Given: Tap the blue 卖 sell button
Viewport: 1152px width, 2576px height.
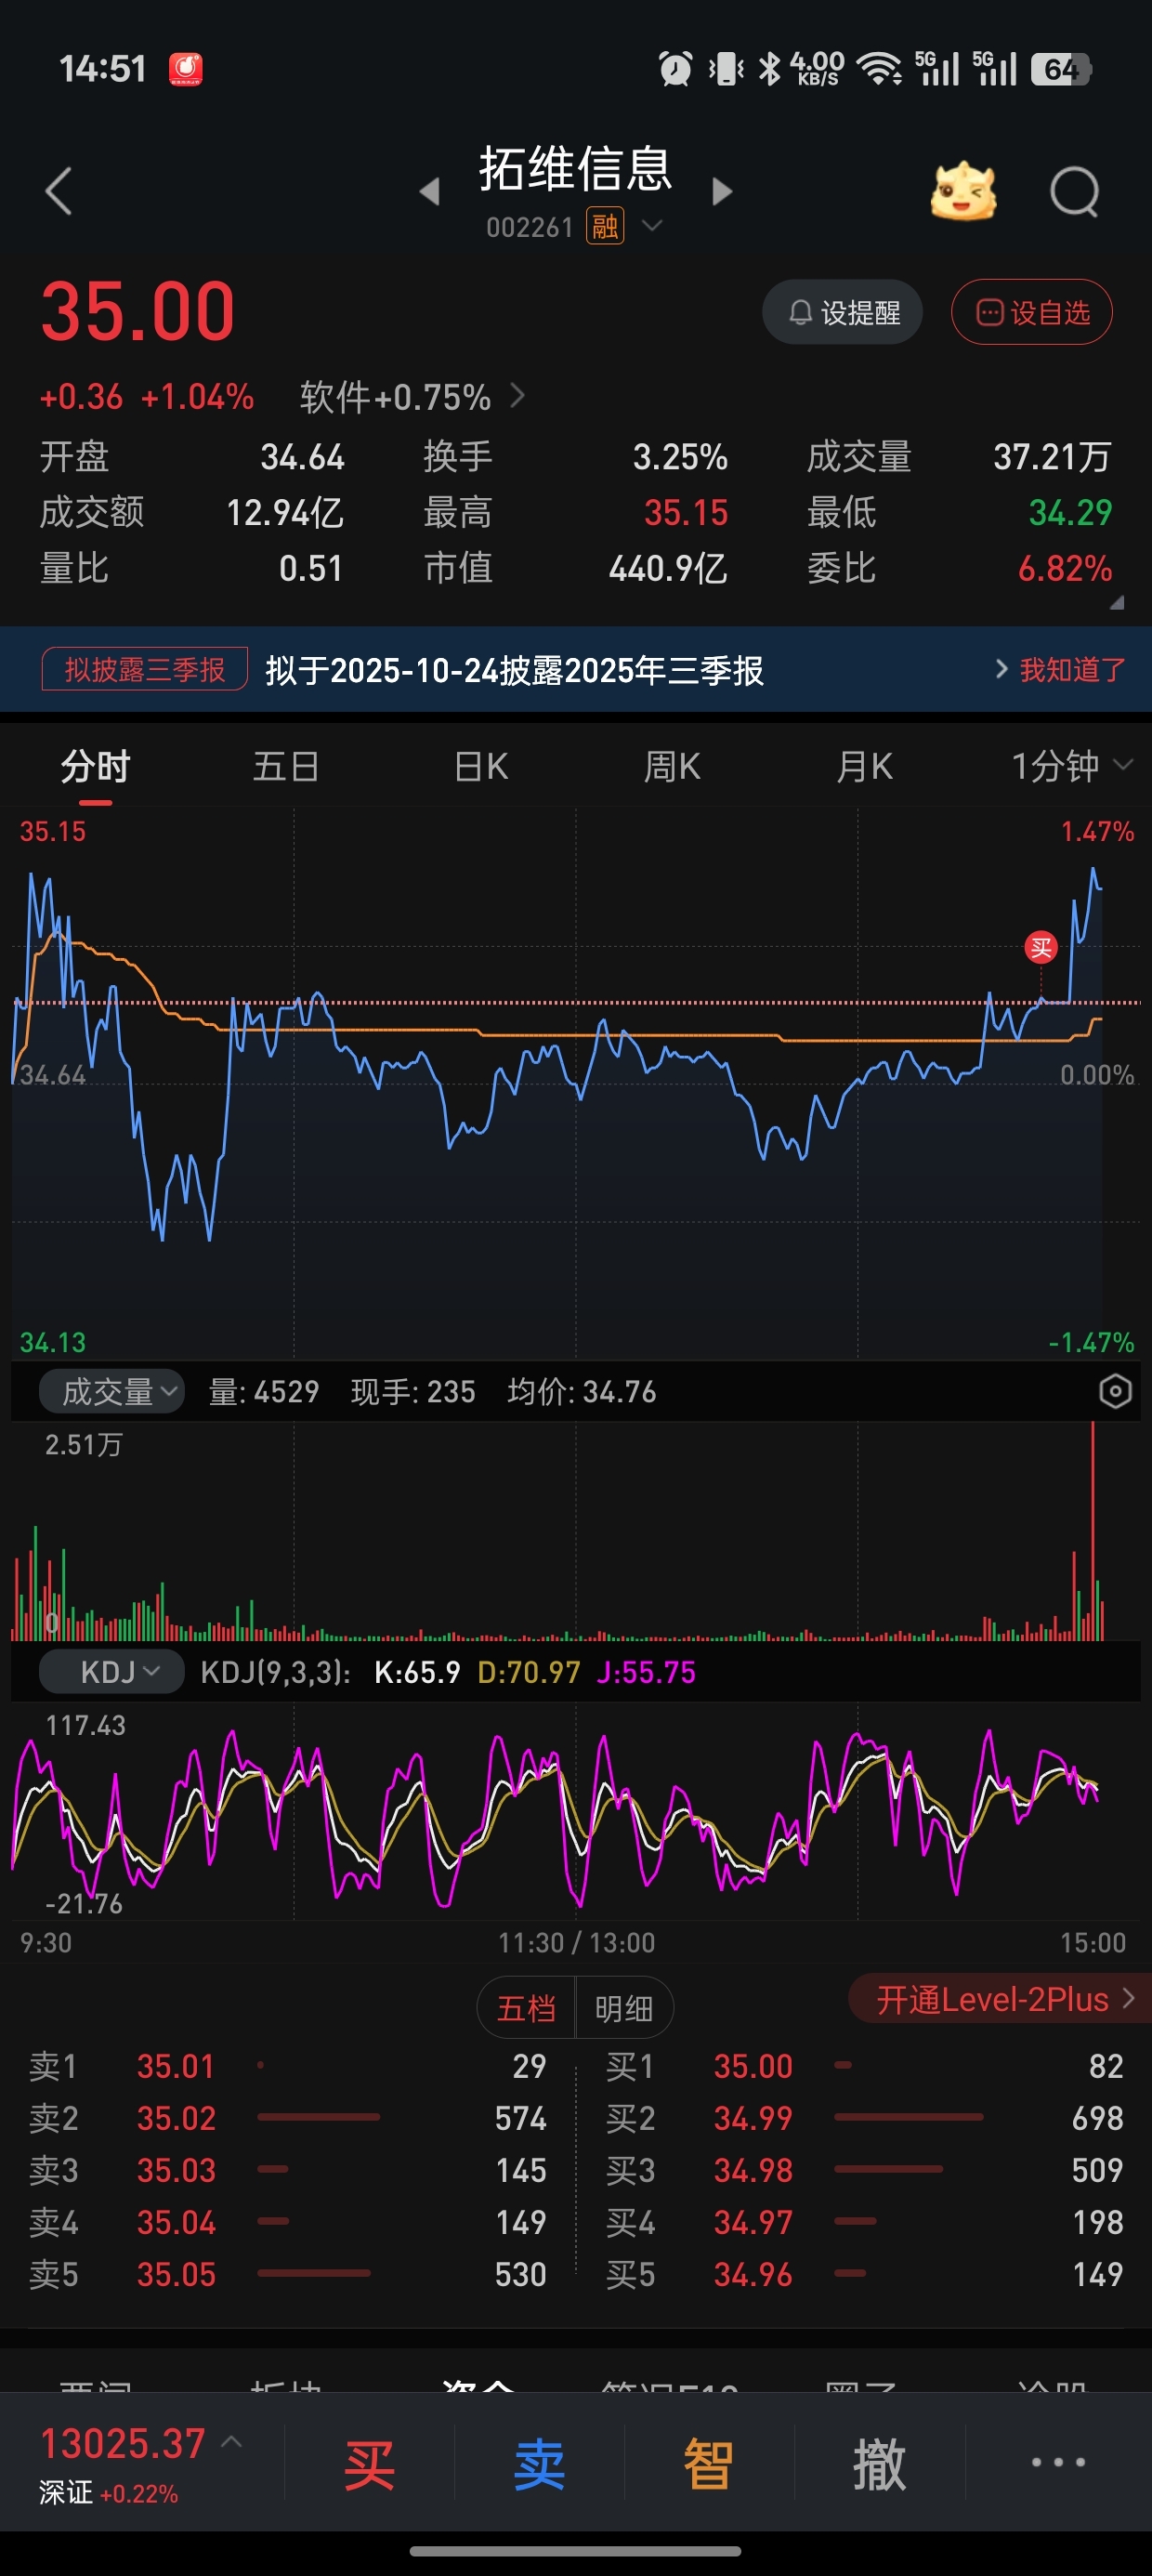Looking at the screenshot, I should pos(539,2464).
